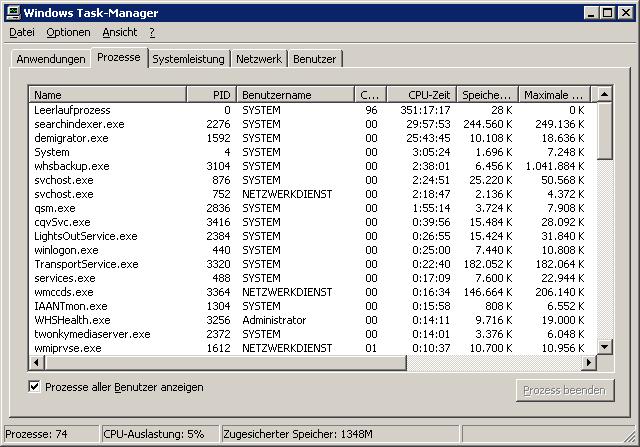The image size is (640, 447).
Task: Sort by the Benutzername column header
Action: (296, 95)
